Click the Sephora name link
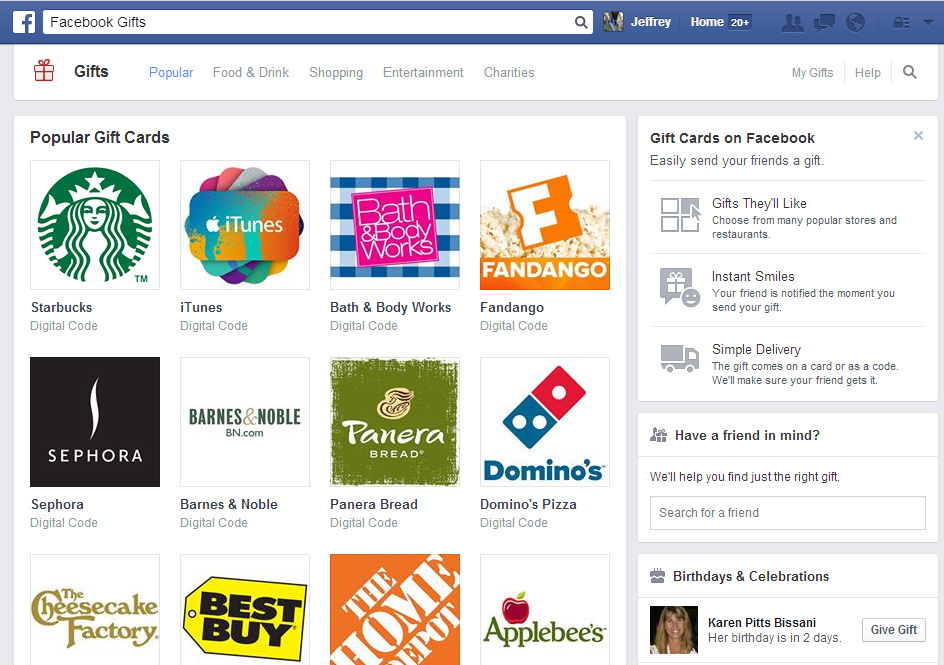 pos(57,504)
